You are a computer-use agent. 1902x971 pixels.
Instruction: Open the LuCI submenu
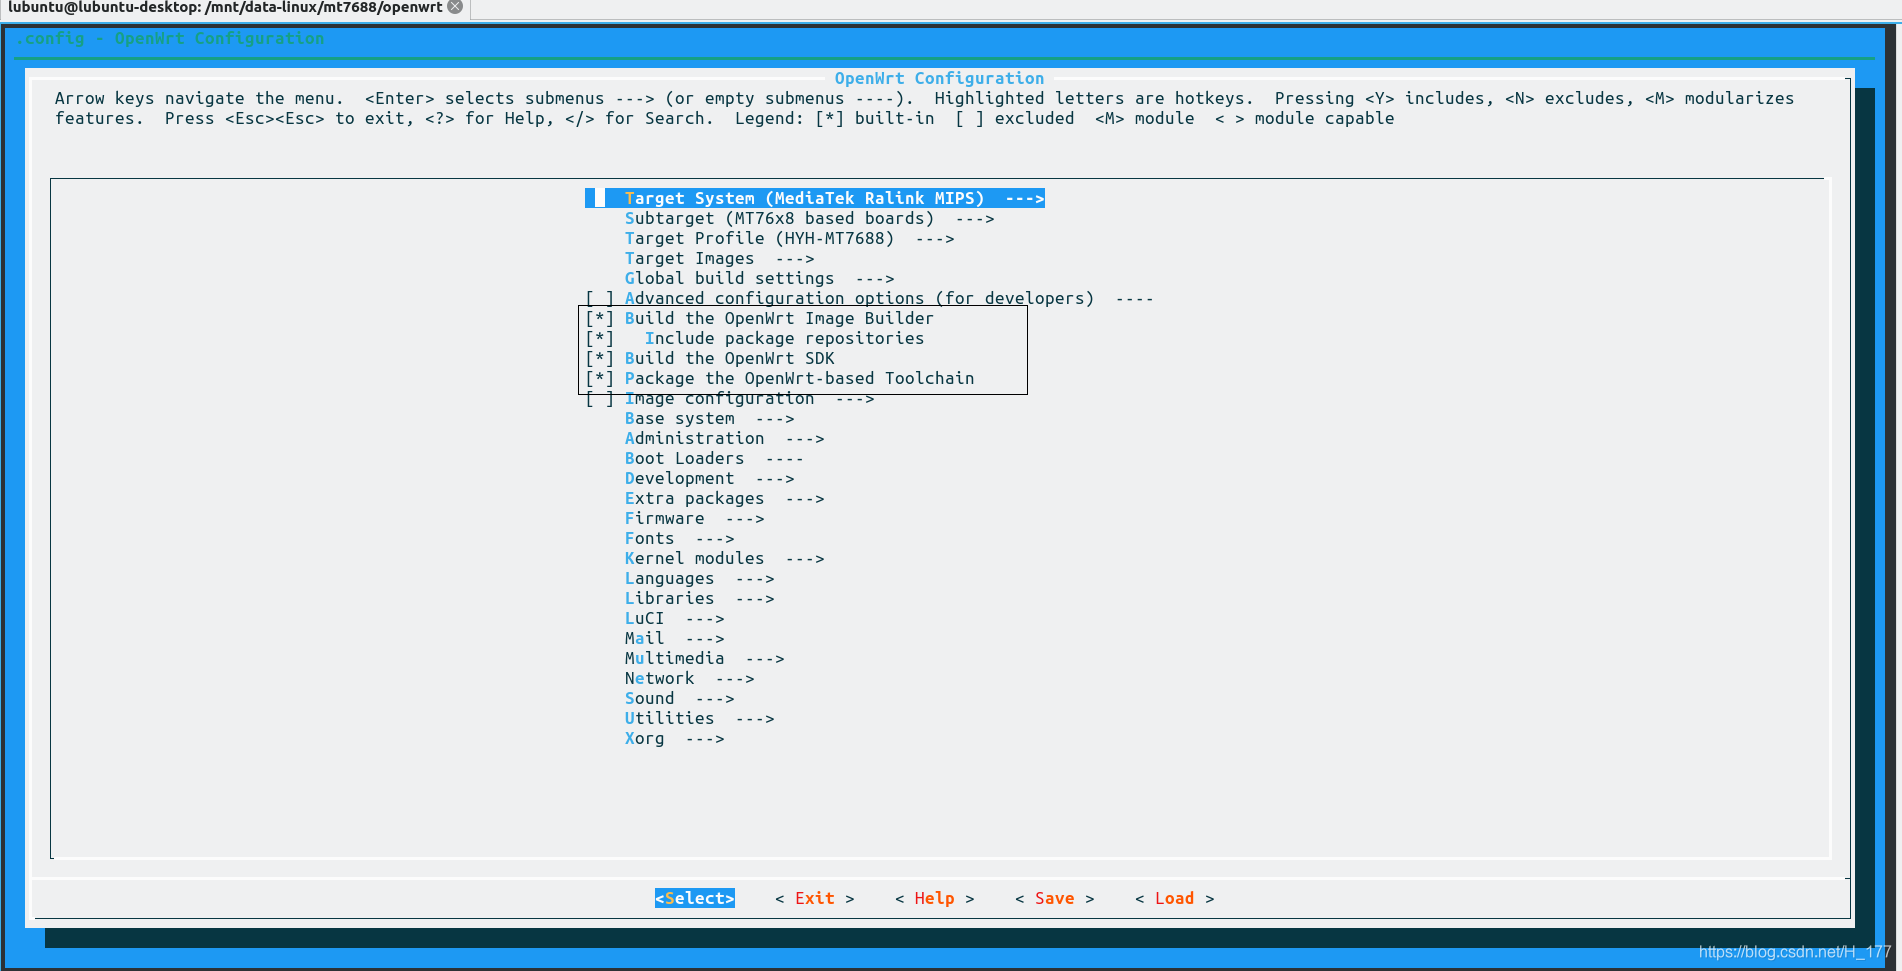pyautogui.click(x=675, y=618)
